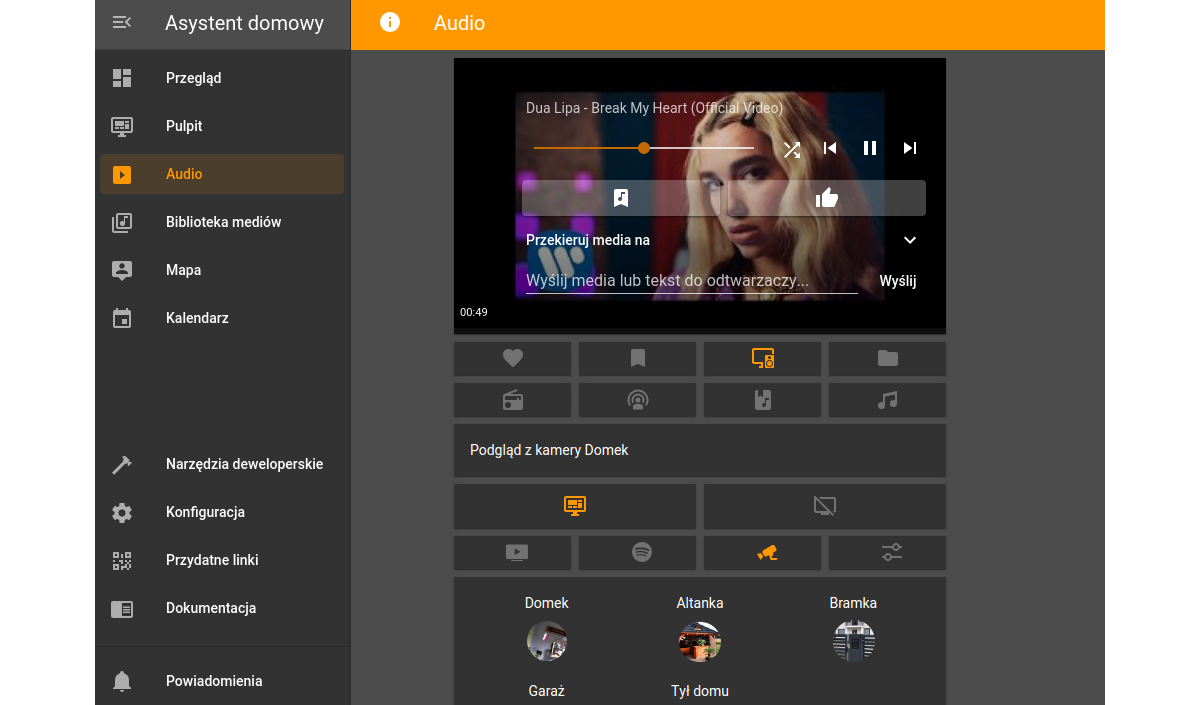The height and width of the screenshot is (705, 1200).
Task: Go to Pulpit in the sidebar
Action: [x=222, y=126]
